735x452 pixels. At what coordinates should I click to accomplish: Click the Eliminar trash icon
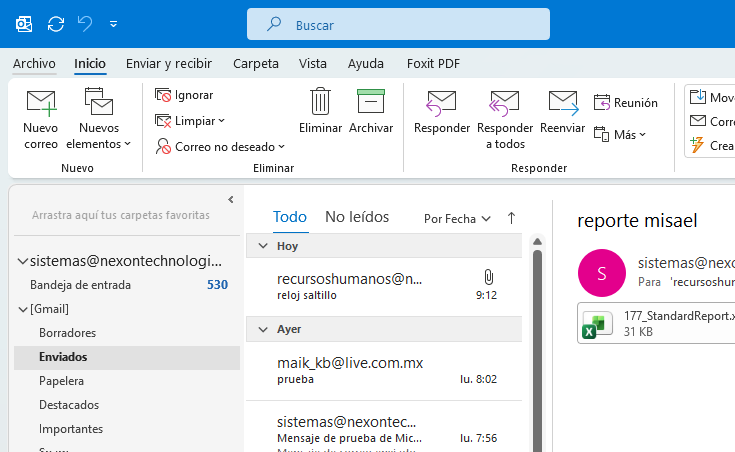[321, 101]
